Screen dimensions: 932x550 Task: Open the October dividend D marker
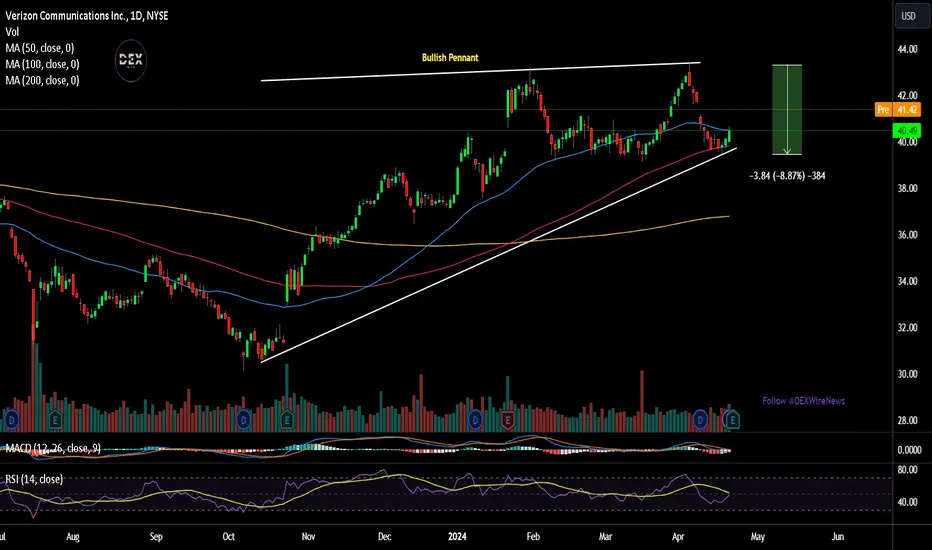click(x=243, y=420)
